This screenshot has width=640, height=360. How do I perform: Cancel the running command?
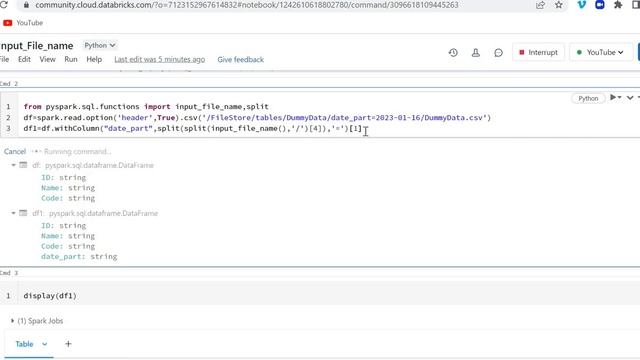15,151
